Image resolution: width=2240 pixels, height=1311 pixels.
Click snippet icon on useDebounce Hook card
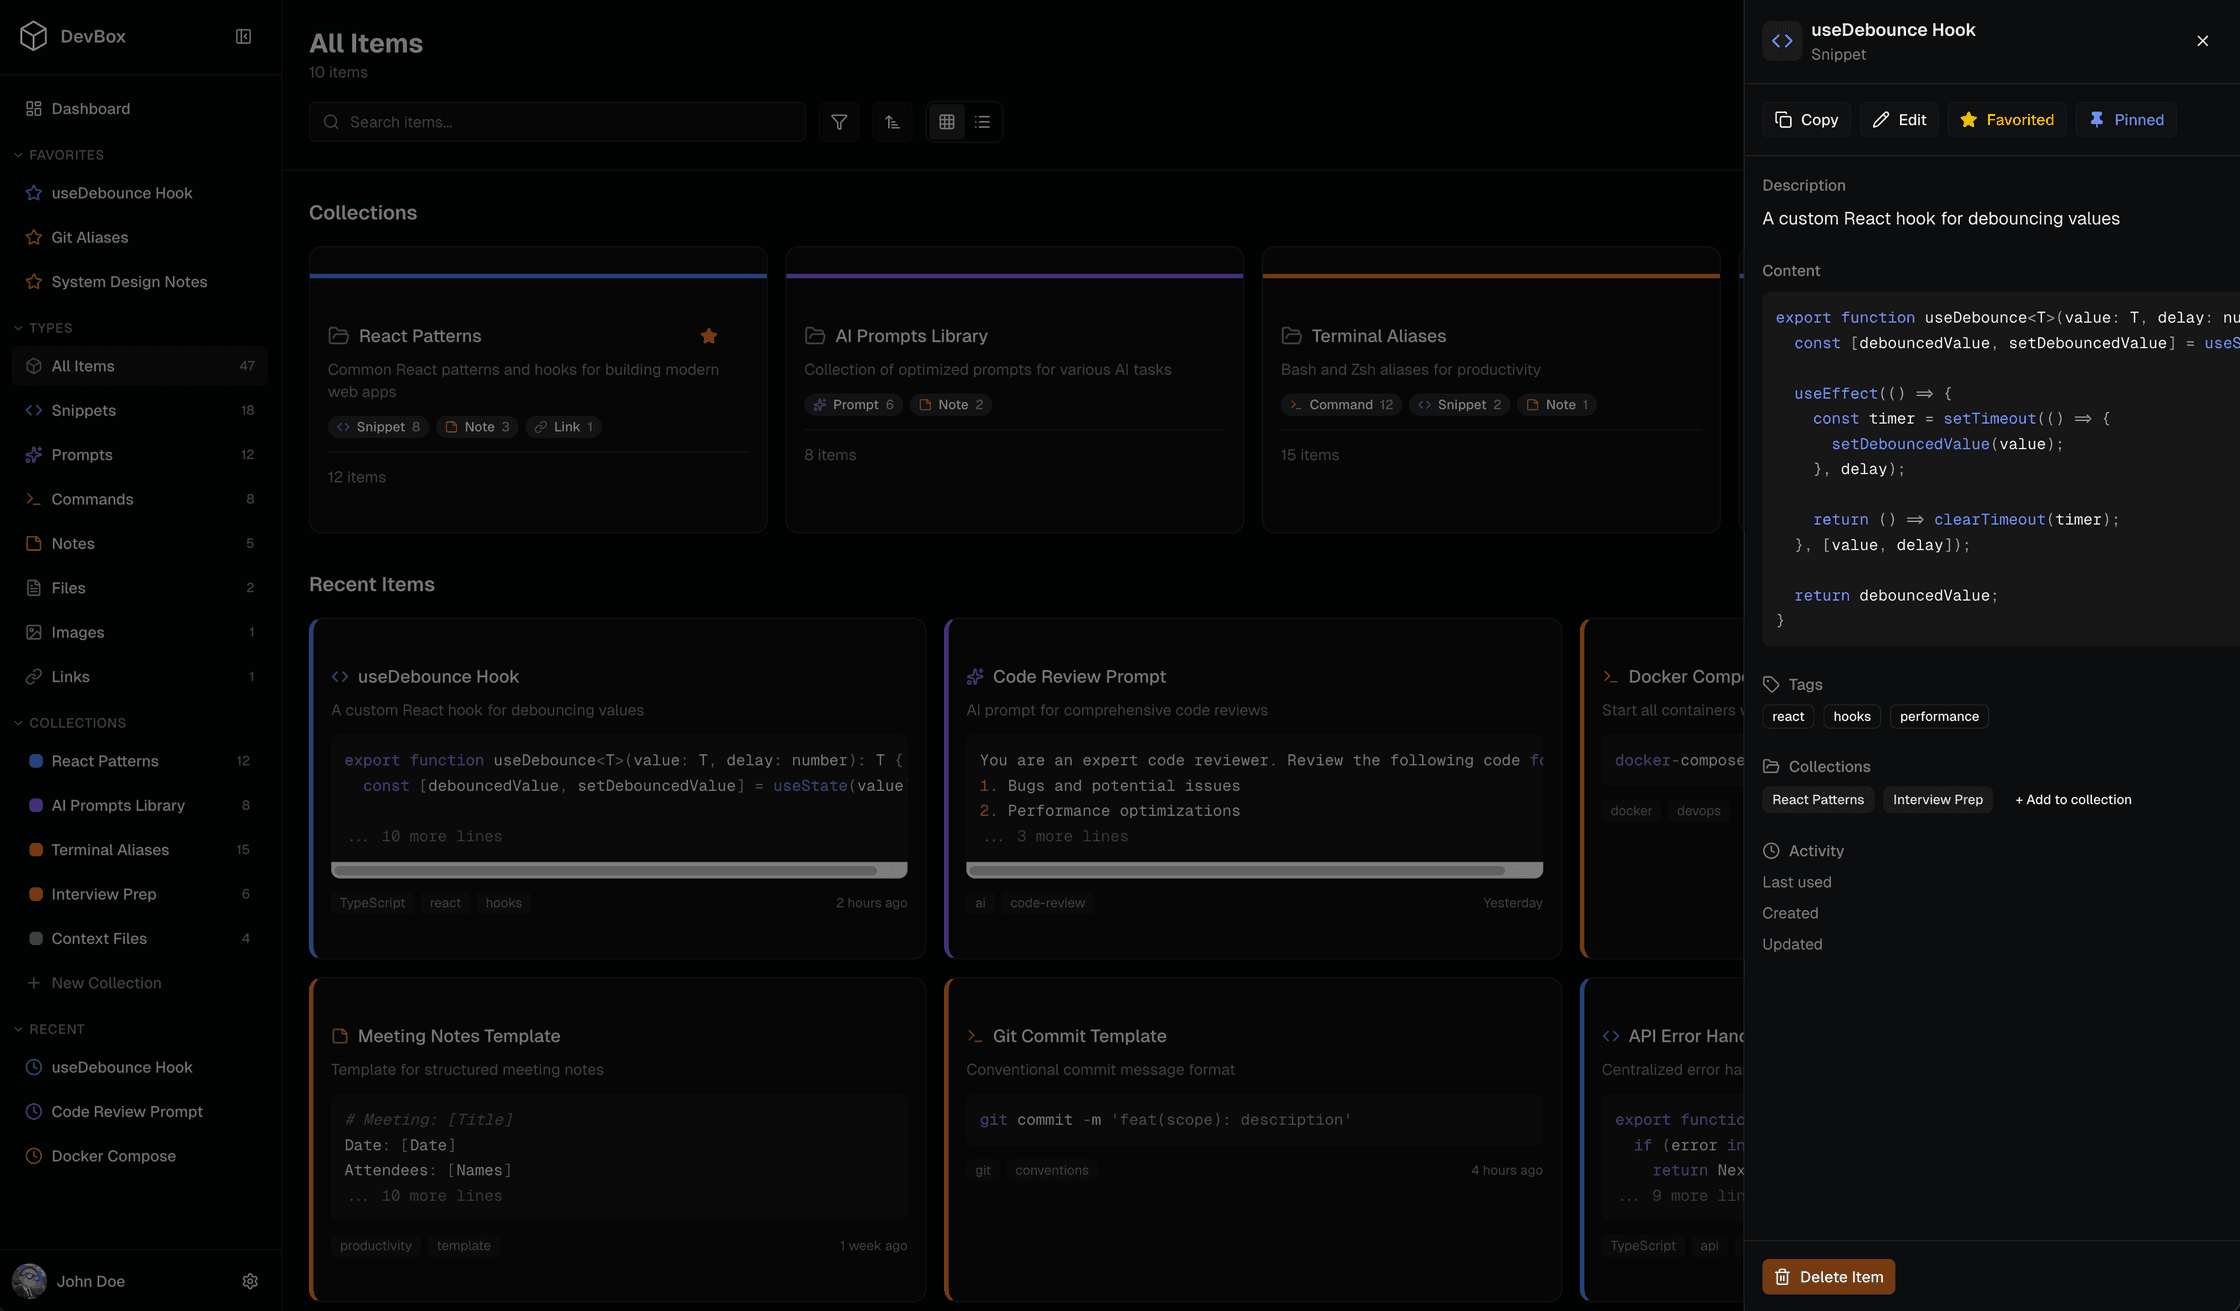(x=340, y=677)
